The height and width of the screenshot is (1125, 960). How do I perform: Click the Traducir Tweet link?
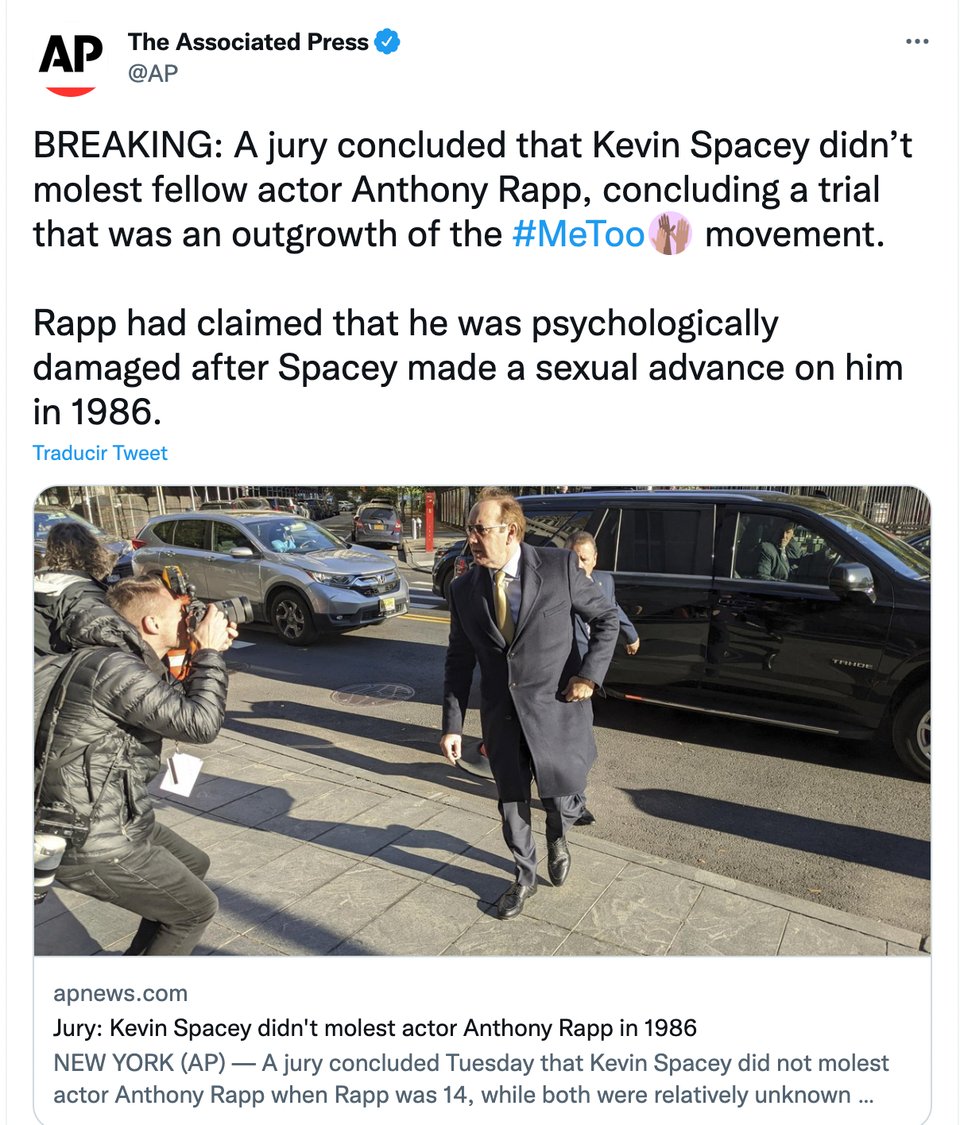(x=100, y=453)
